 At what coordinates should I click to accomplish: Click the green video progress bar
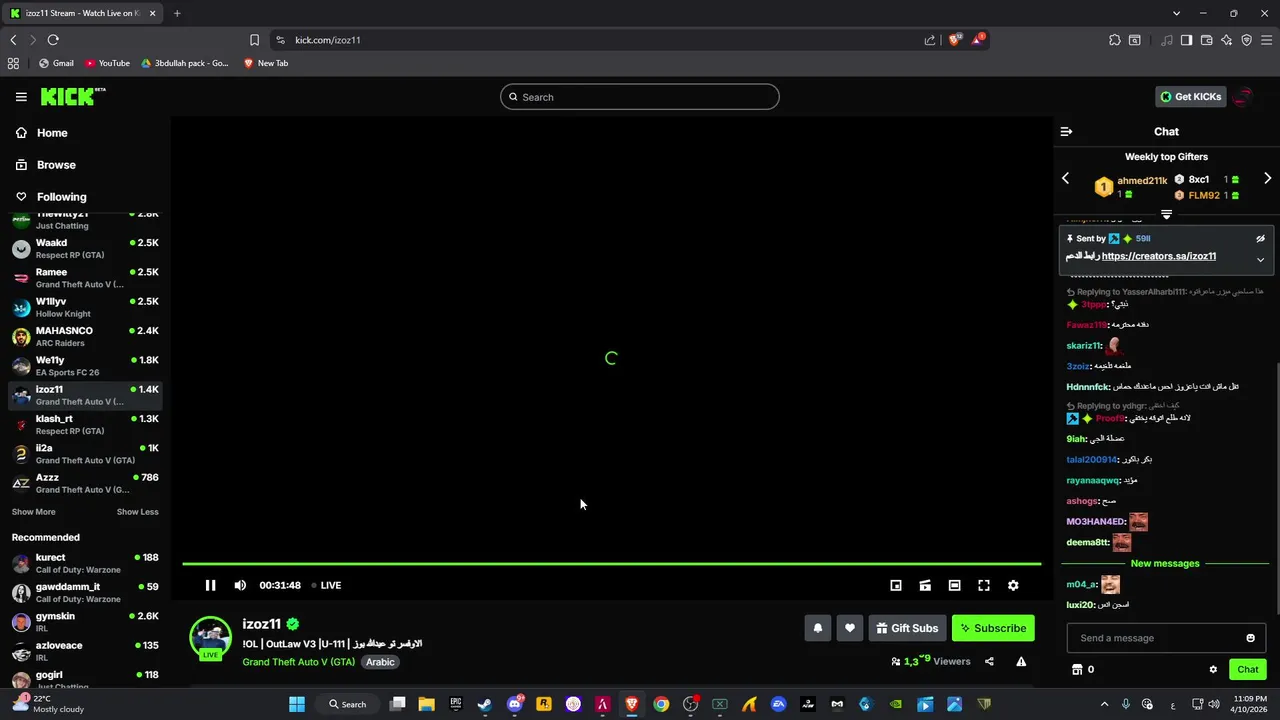(611, 564)
